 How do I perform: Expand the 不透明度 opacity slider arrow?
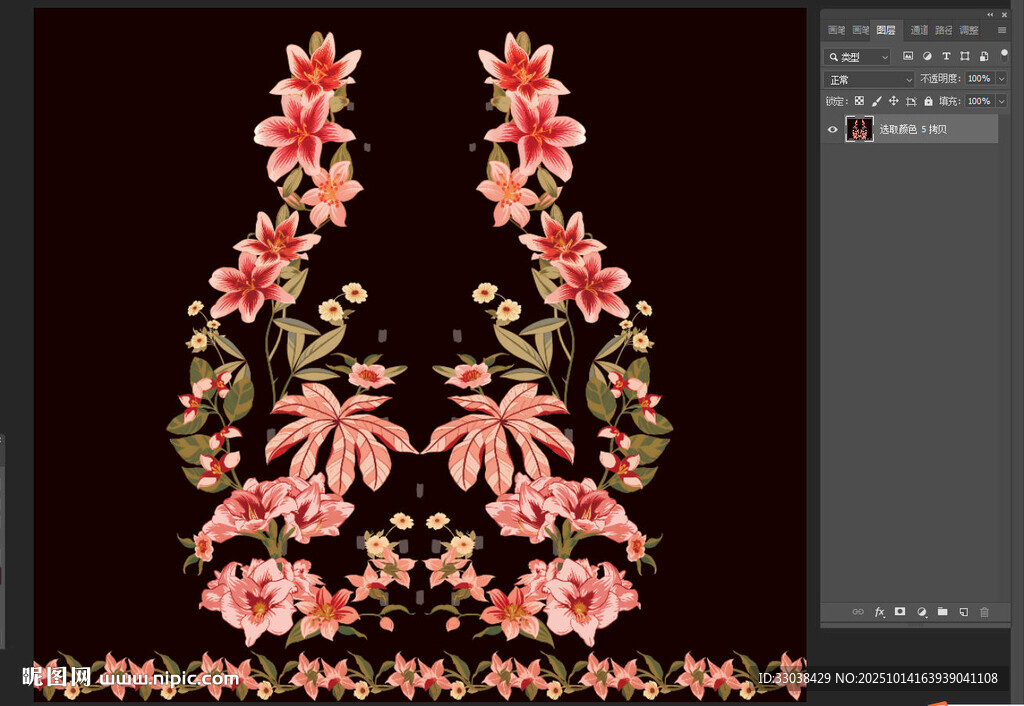pos(1001,78)
